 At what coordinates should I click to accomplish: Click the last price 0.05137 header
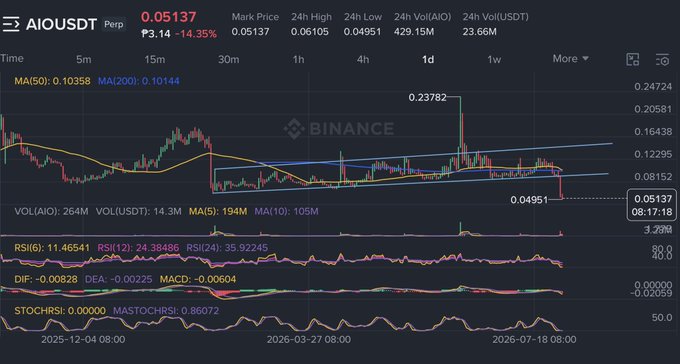pos(168,17)
